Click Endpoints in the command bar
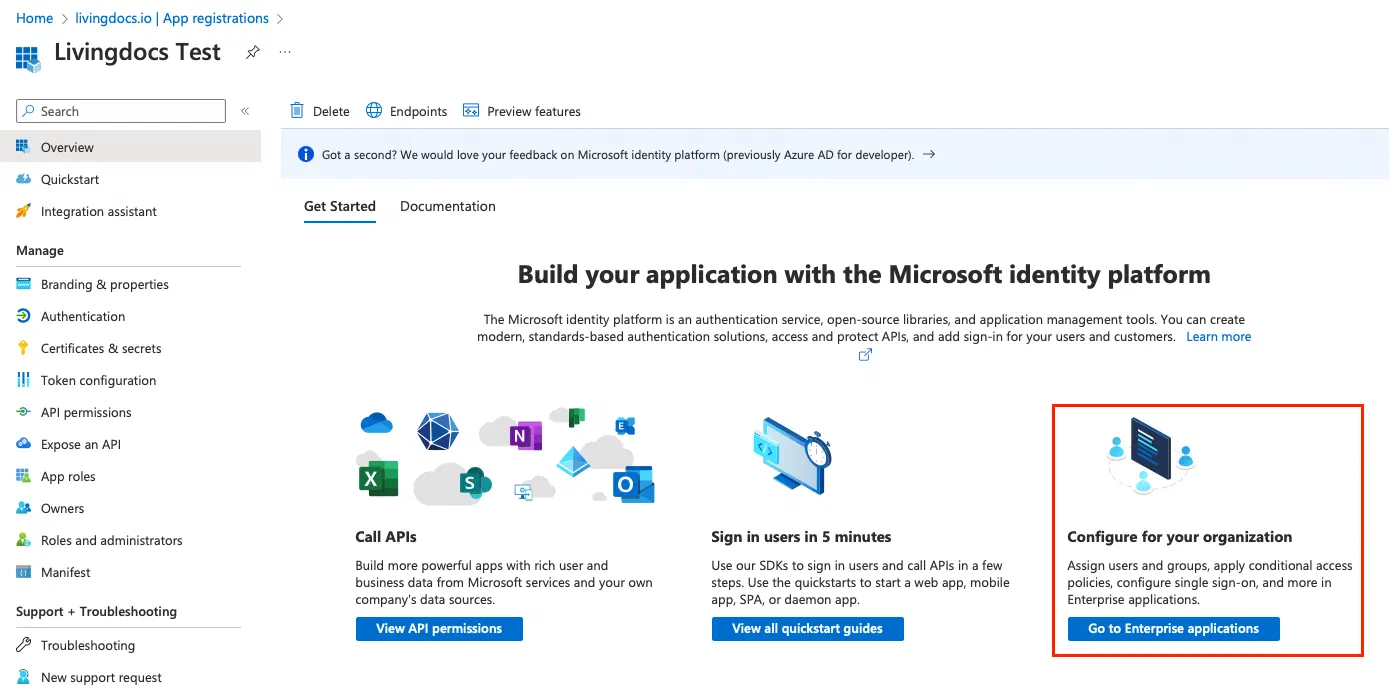The height and width of the screenshot is (694, 1389). click(x=407, y=111)
